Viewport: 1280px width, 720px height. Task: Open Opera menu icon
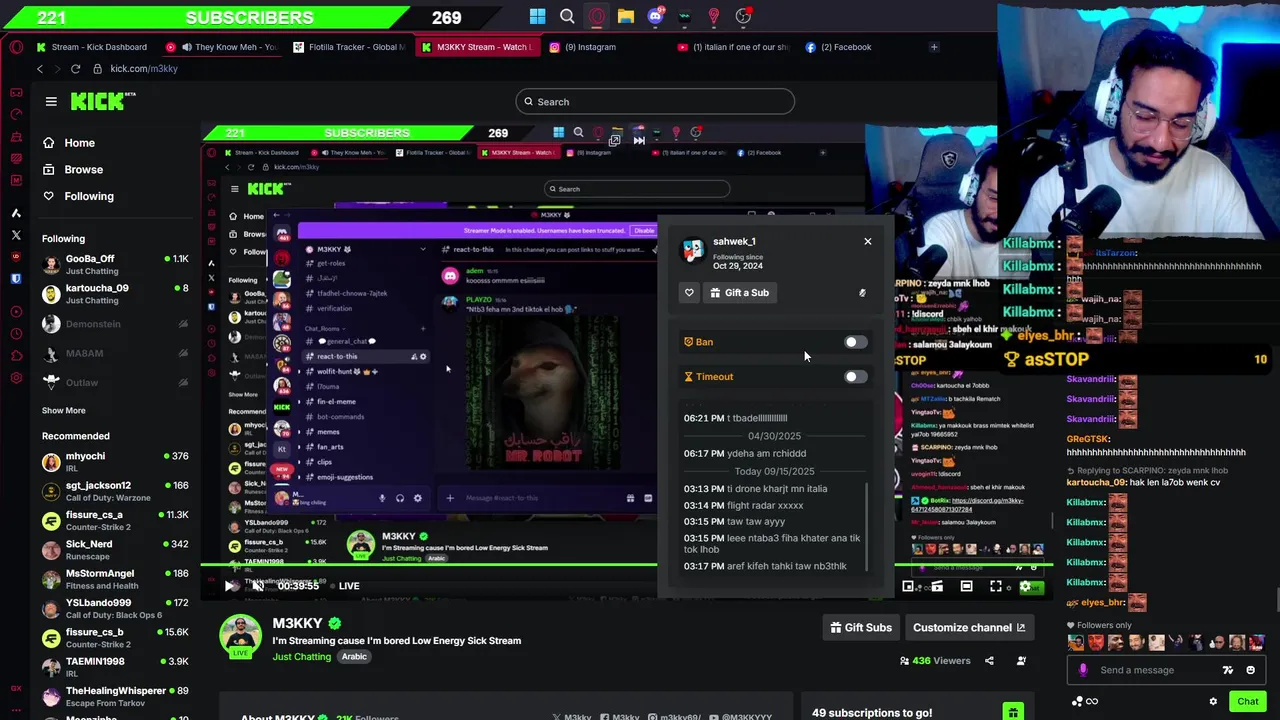16,47
